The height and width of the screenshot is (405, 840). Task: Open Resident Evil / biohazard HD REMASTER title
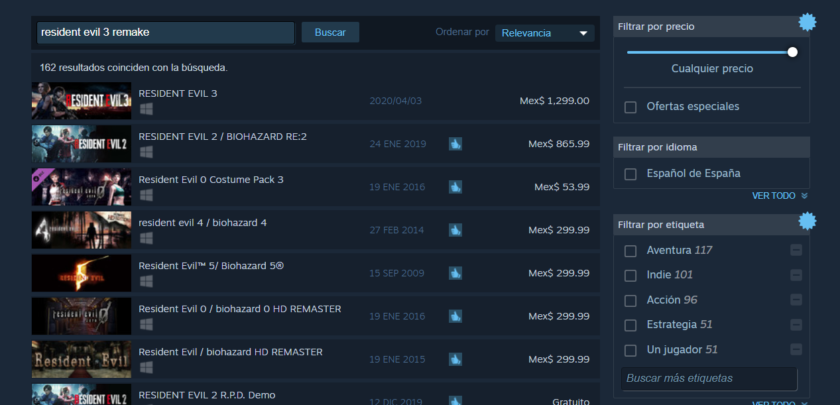click(231, 352)
